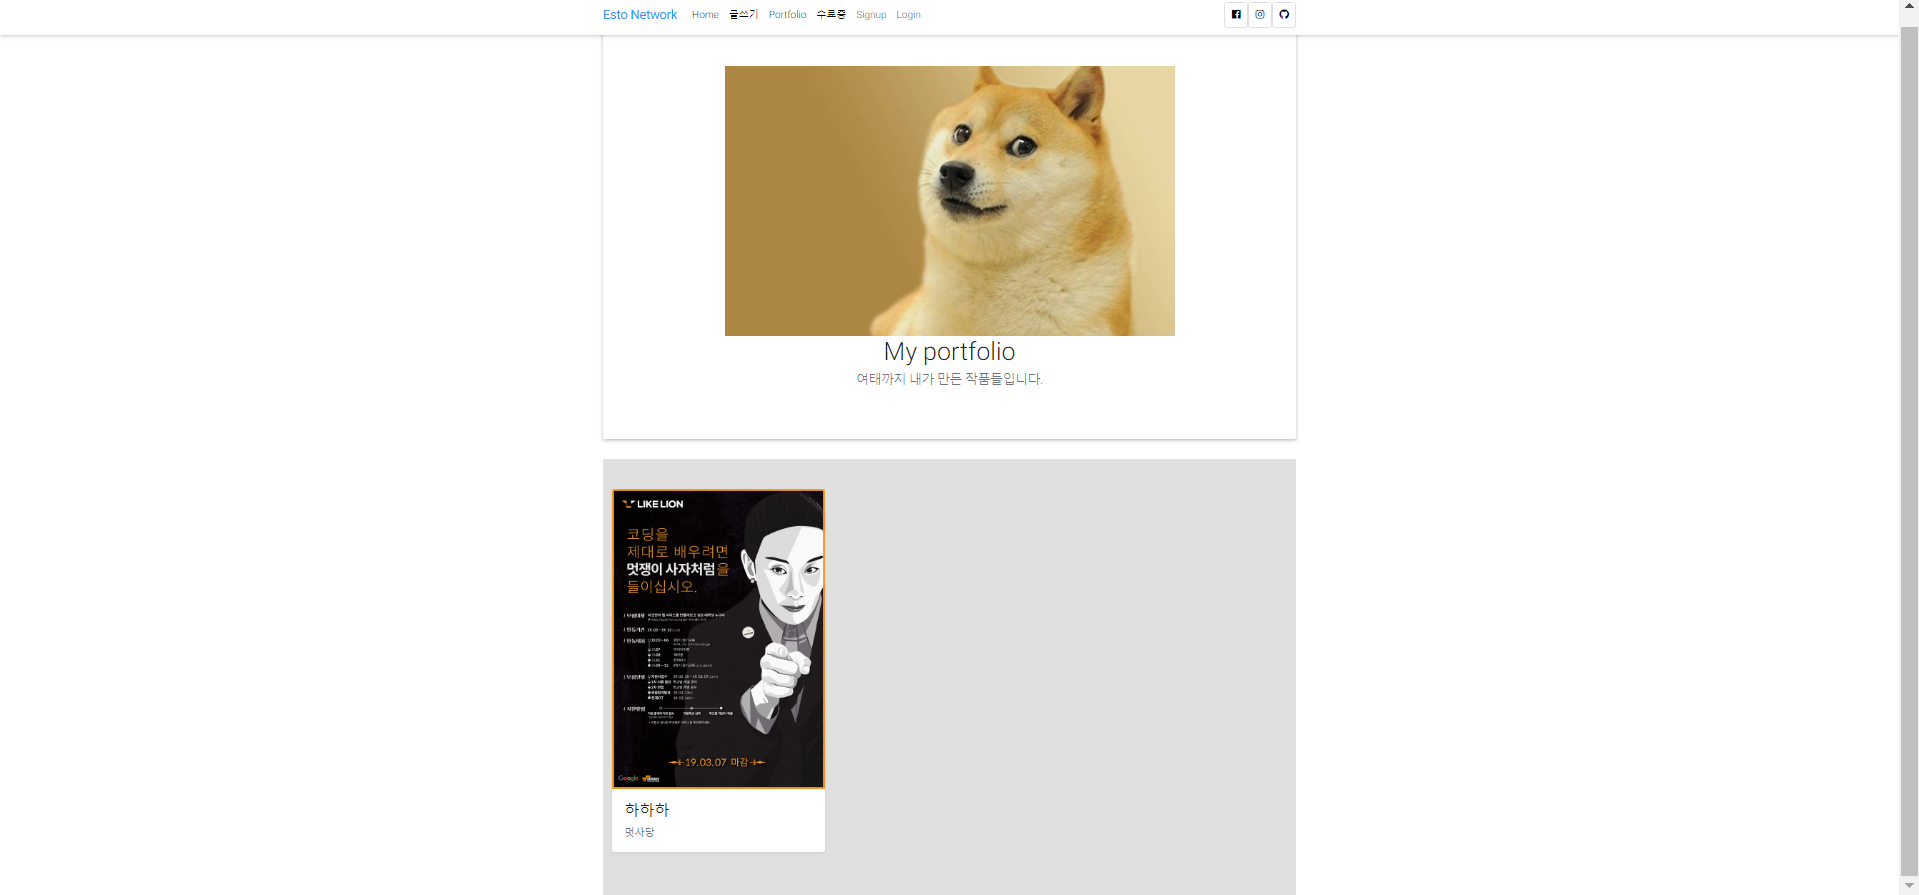Open the Facebook icon link
The image size is (1919, 895).
(1236, 15)
